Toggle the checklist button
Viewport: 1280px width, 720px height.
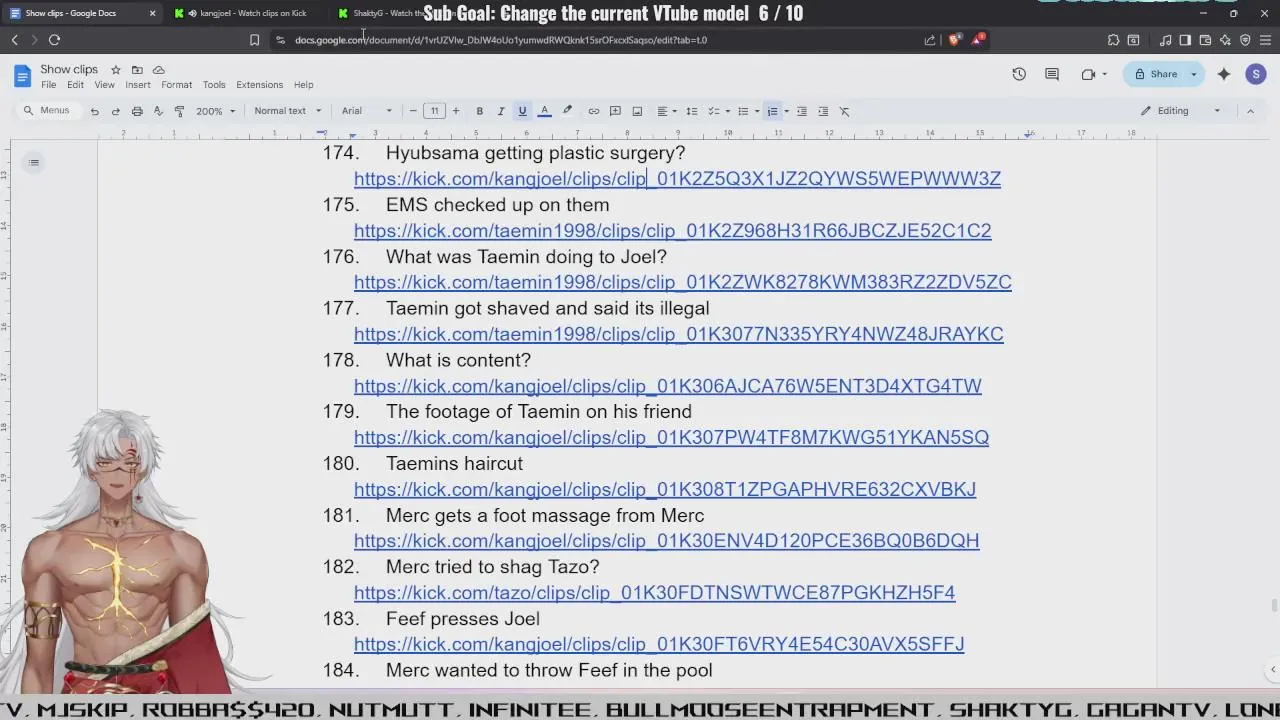tap(714, 111)
